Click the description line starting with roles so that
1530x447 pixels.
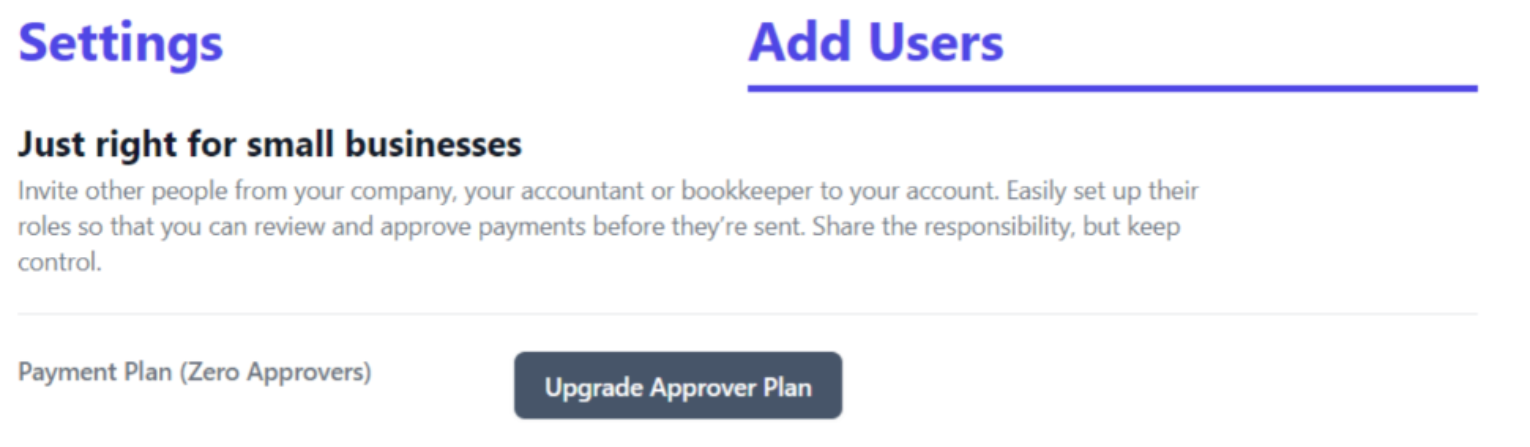tap(599, 228)
